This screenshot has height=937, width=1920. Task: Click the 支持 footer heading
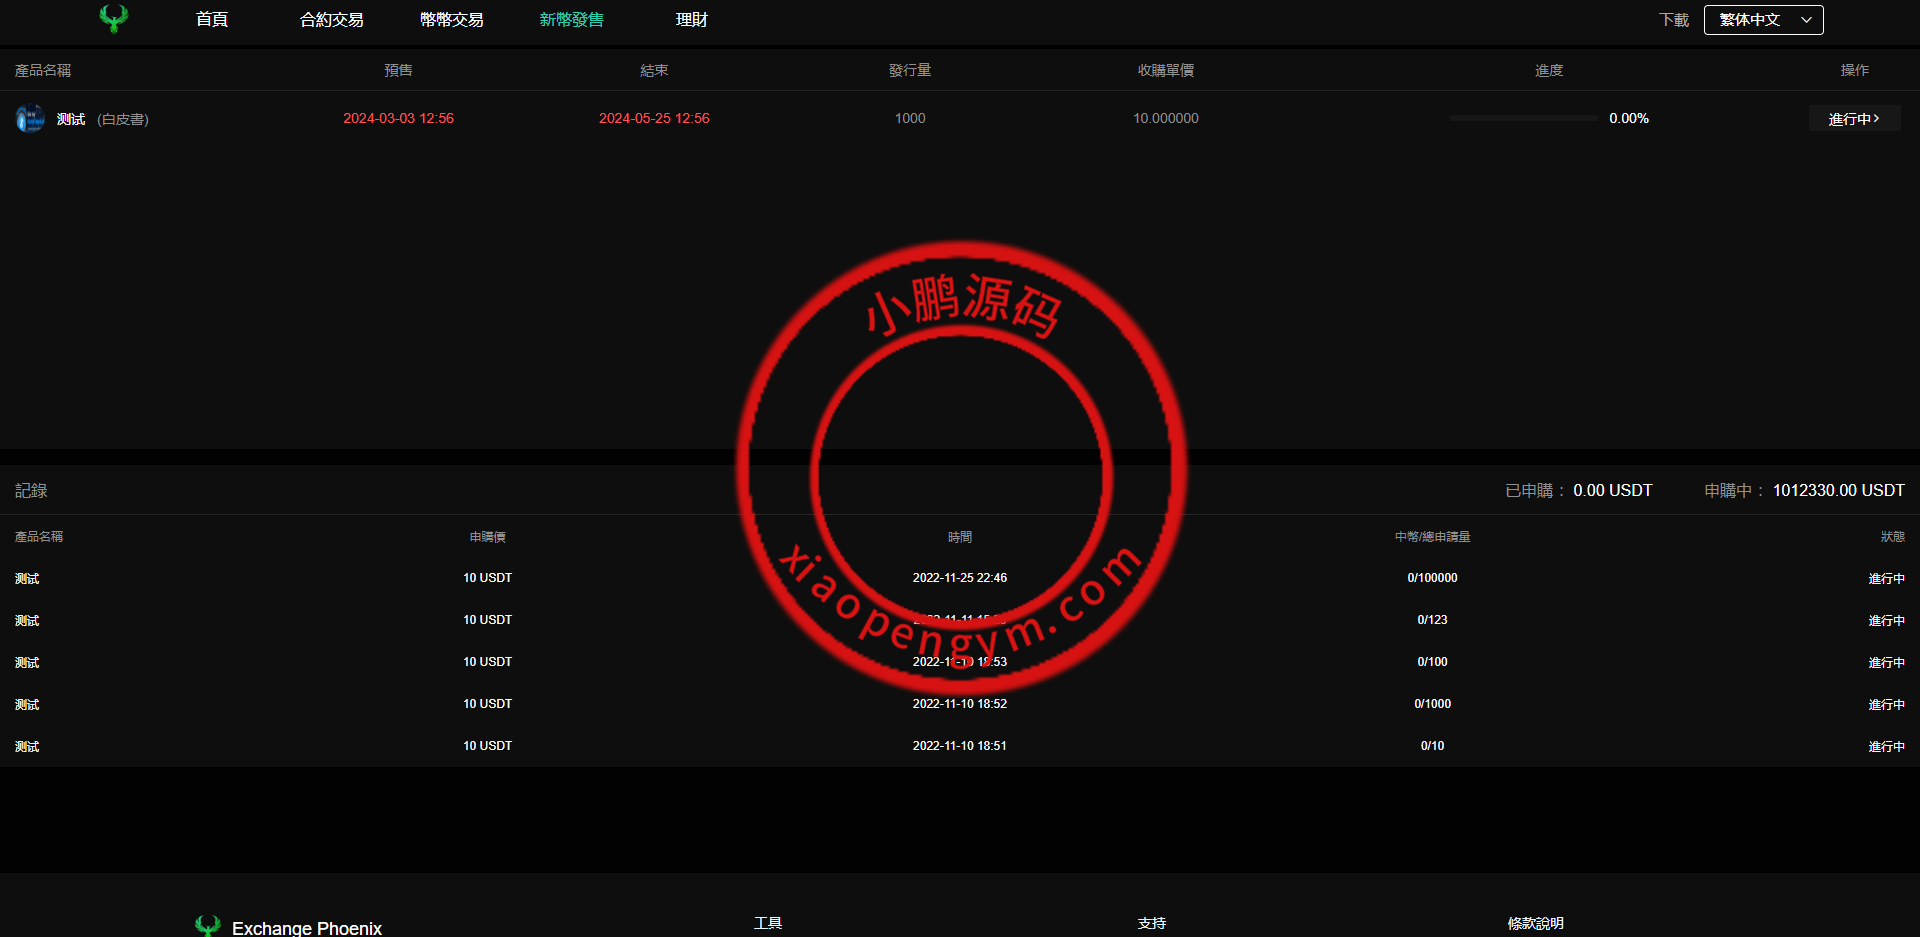pyautogui.click(x=1151, y=923)
